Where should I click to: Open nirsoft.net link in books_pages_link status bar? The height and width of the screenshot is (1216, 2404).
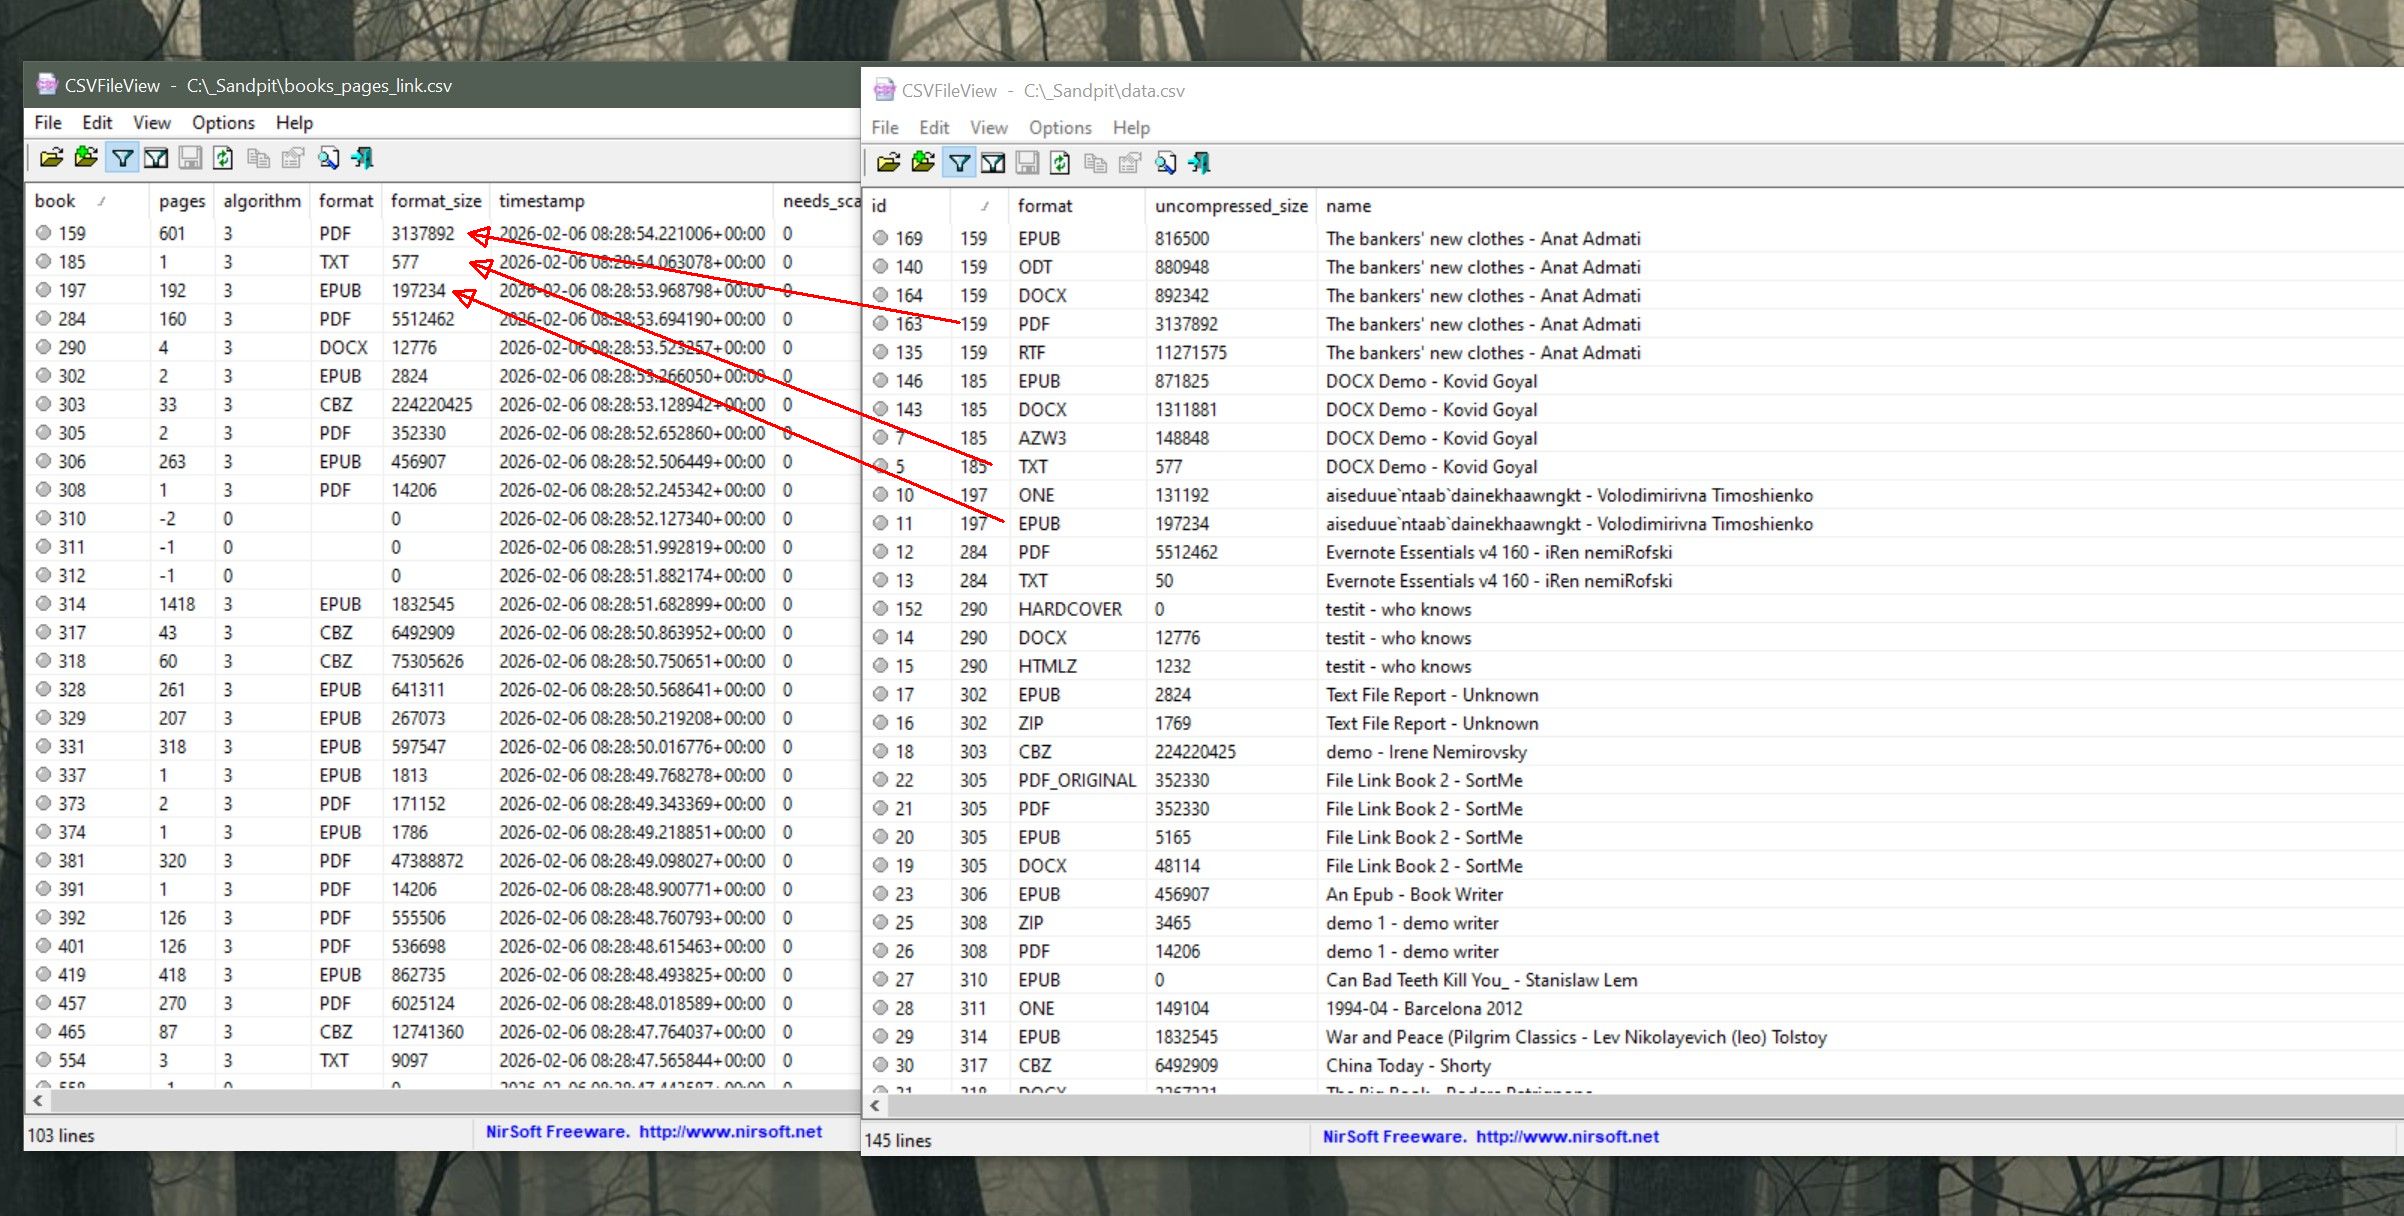click(729, 1131)
